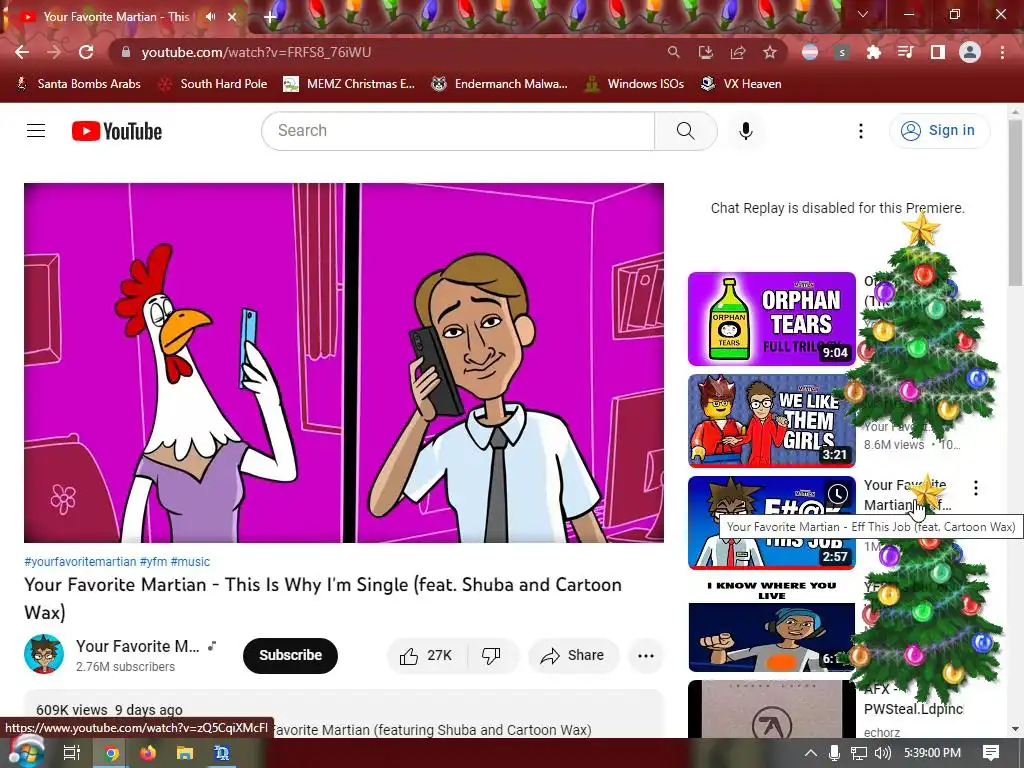Click the #yourfavoritemartian hashtag
Image resolution: width=1024 pixels, height=768 pixels.
coord(80,562)
